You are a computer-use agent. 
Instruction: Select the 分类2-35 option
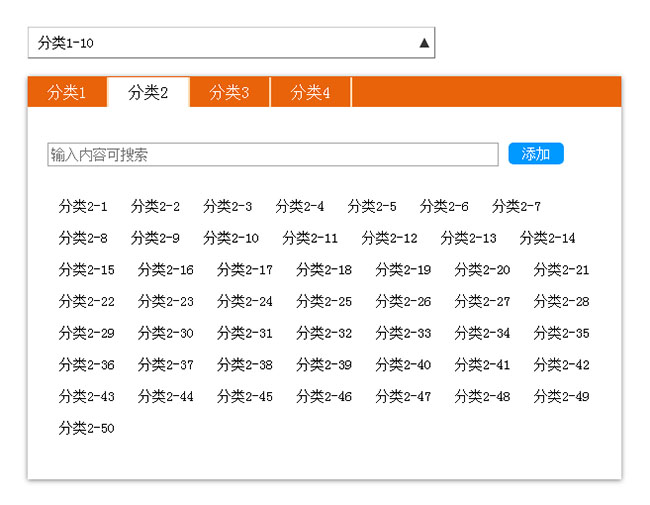(x=561, y=334)
